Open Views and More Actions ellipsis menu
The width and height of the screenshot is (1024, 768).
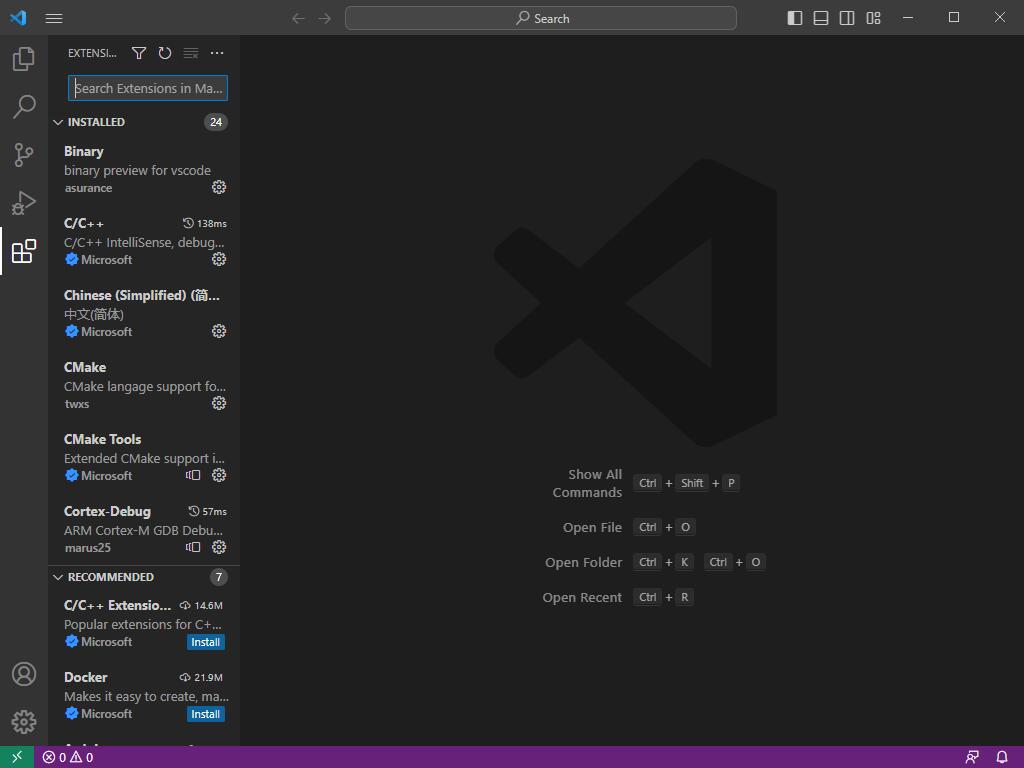pos(217,53)
